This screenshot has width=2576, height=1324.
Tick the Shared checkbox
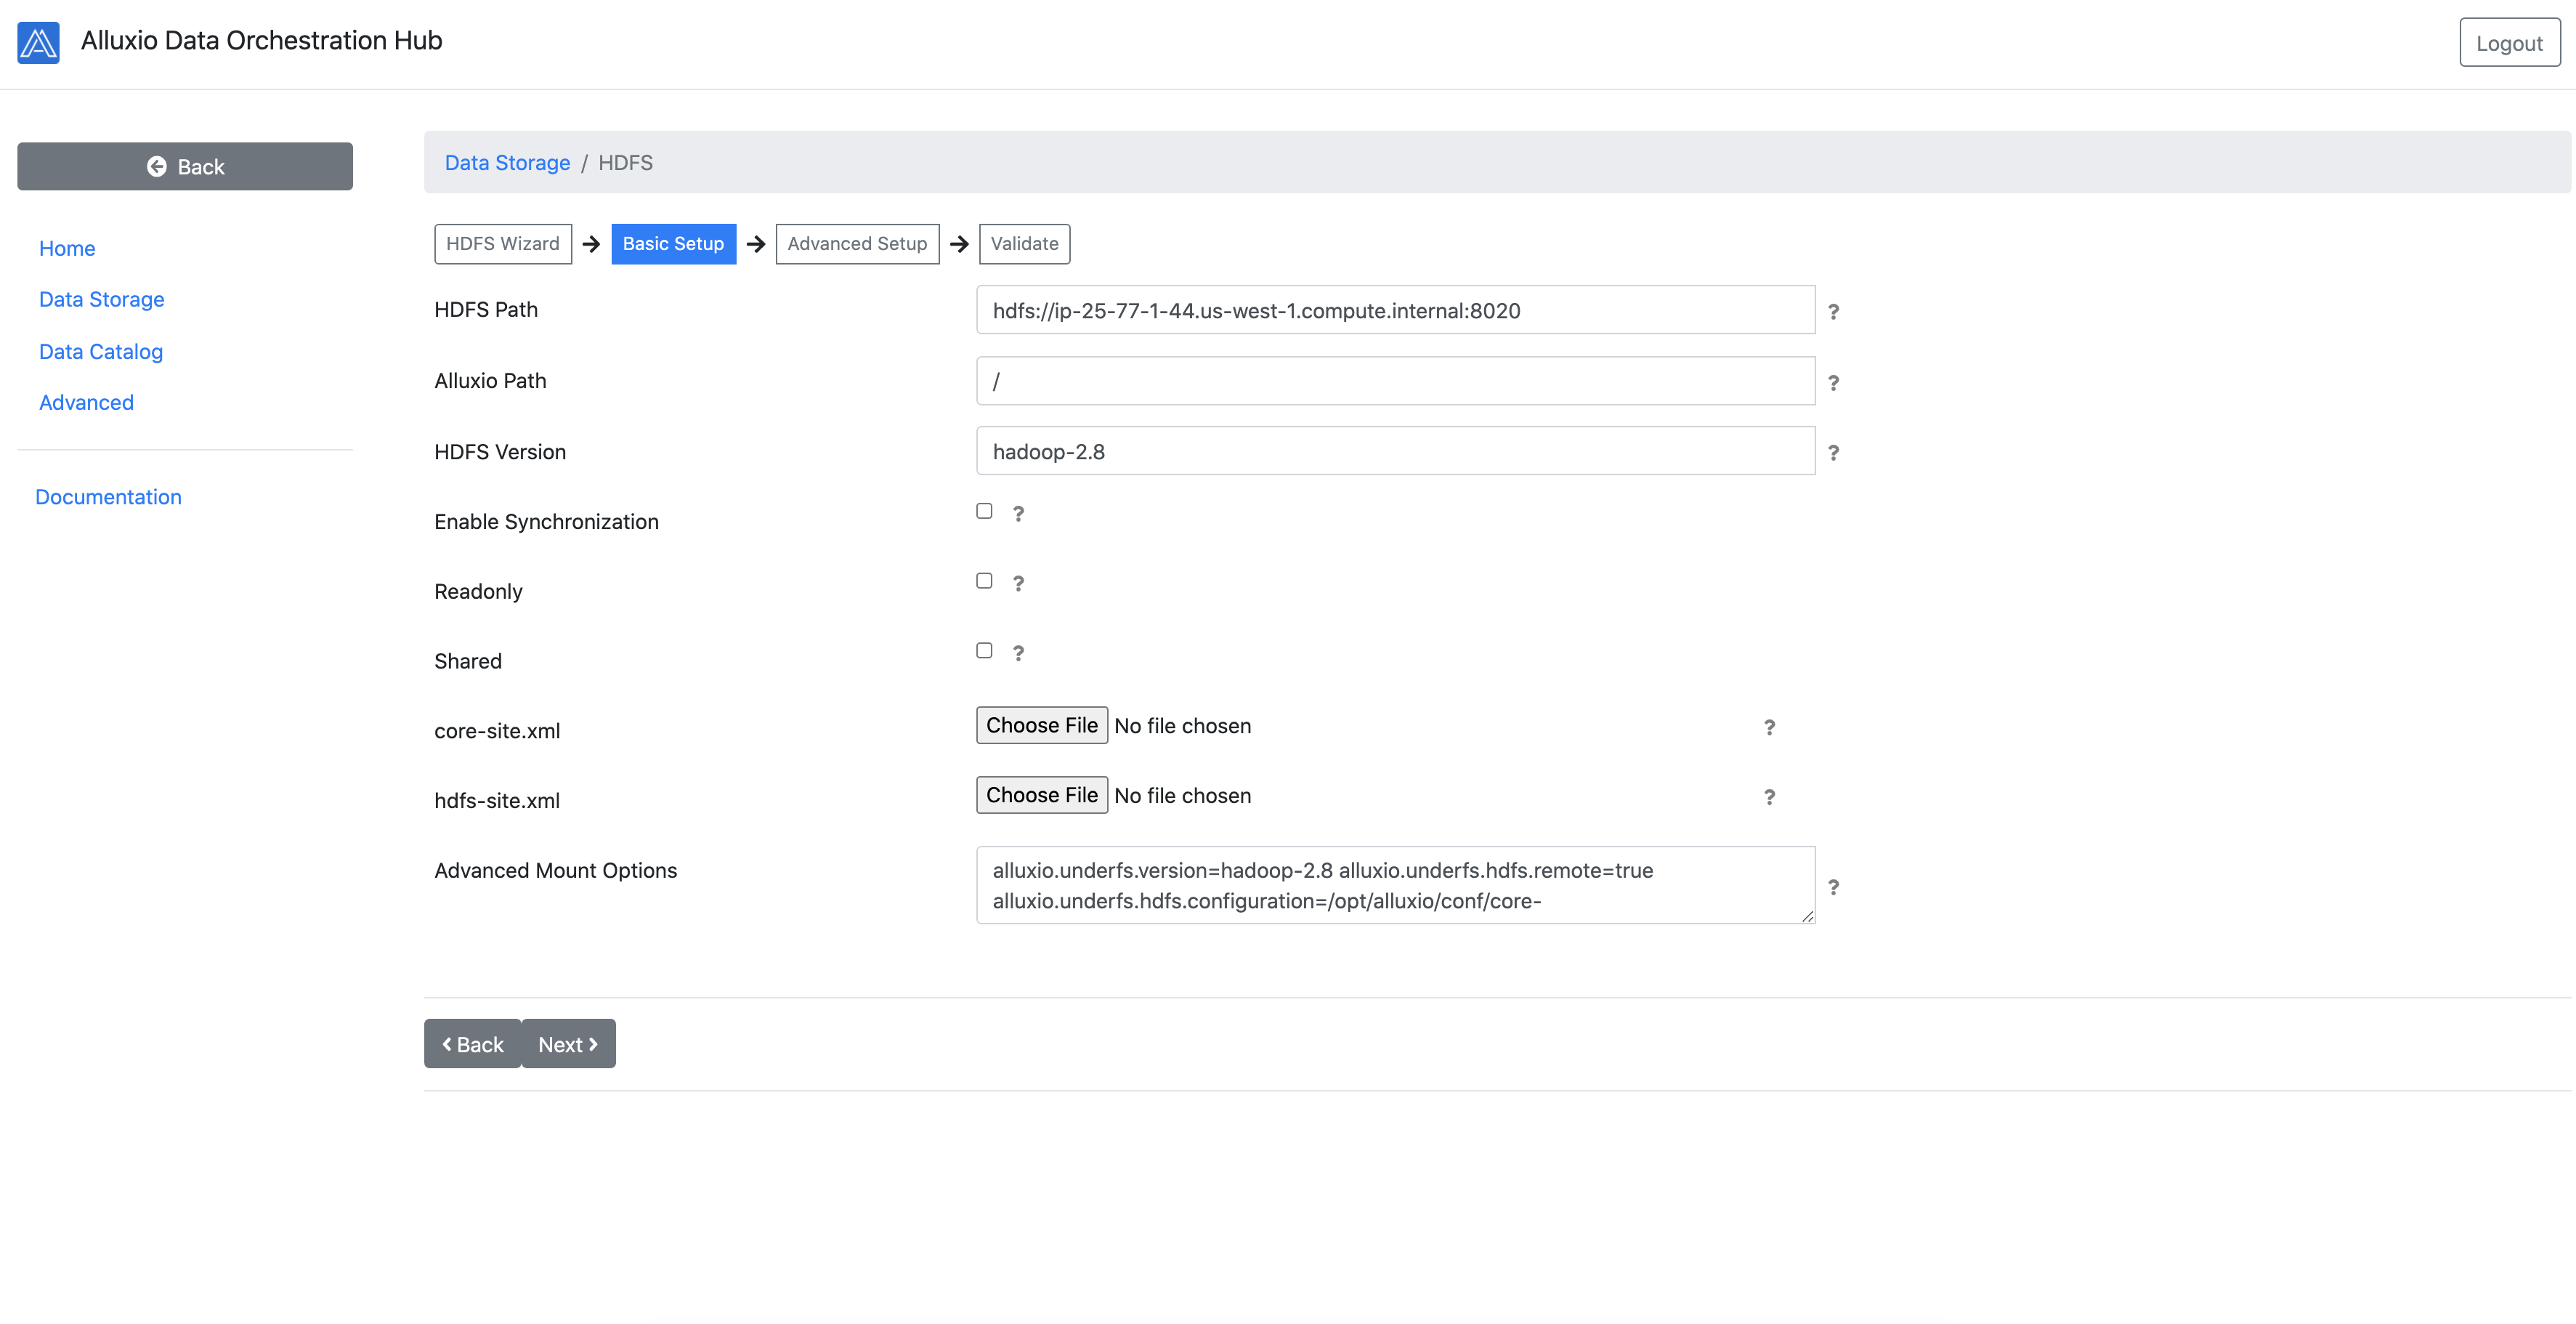pyautogui.click(x=984, y=651)
